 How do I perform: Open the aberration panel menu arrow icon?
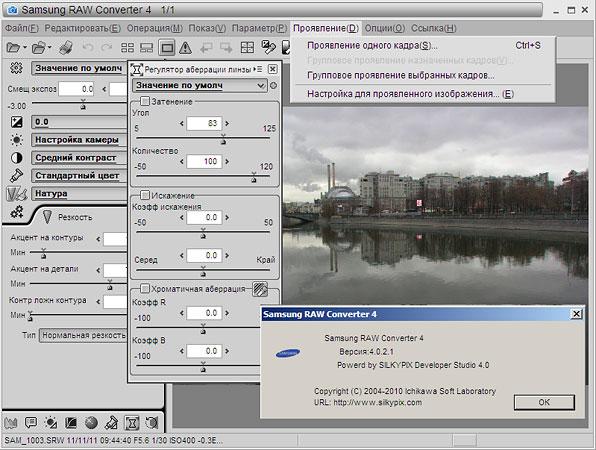(258, 69)
